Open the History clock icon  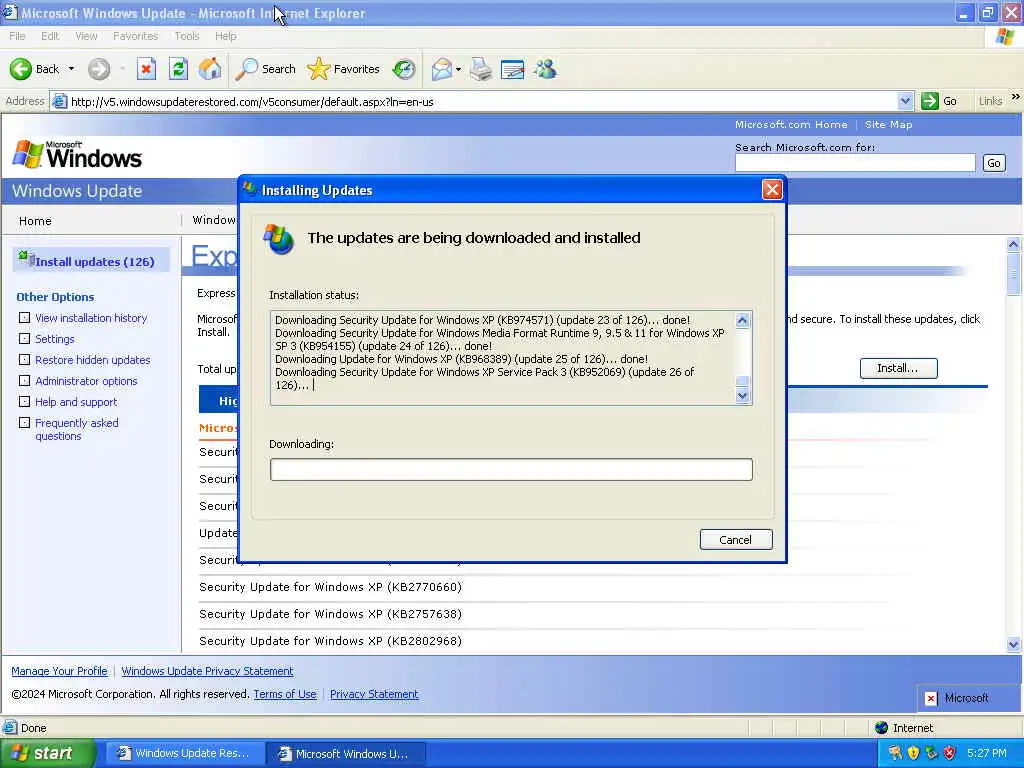coord(404,69)
